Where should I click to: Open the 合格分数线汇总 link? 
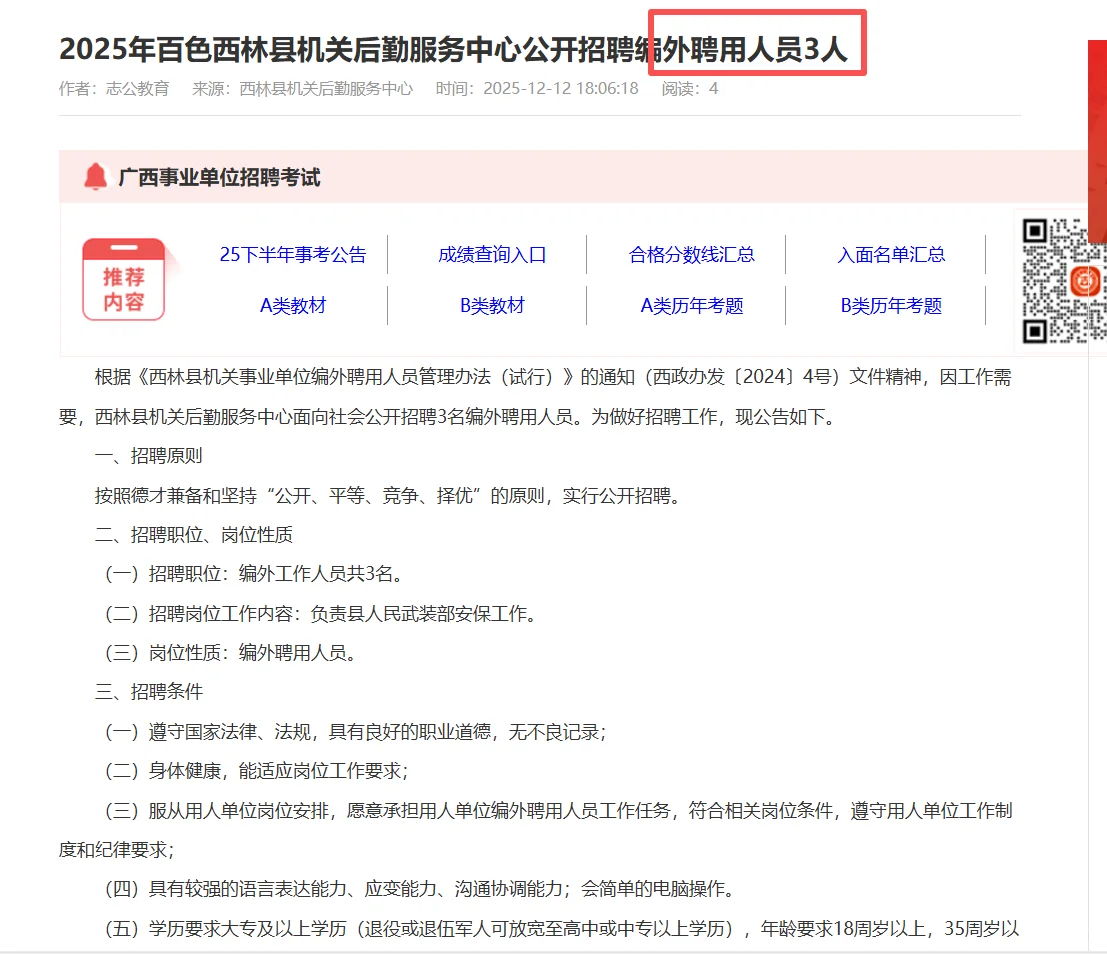[x=692, y=255]
